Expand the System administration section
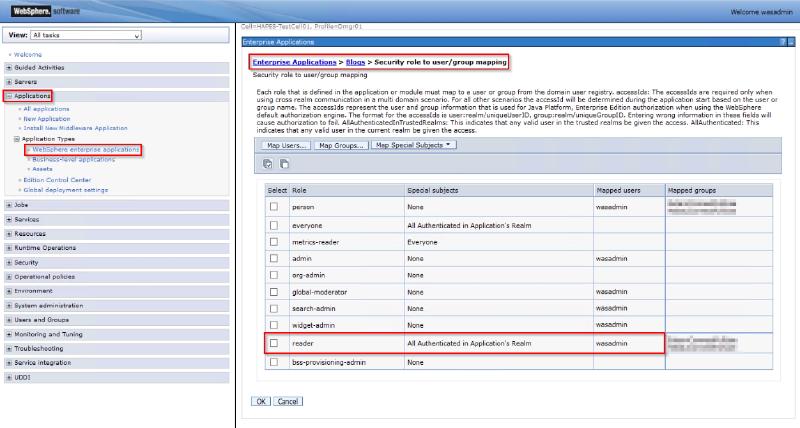Viewport: 800px width, 428px height. pyautogui.click(x=9, y=306)
